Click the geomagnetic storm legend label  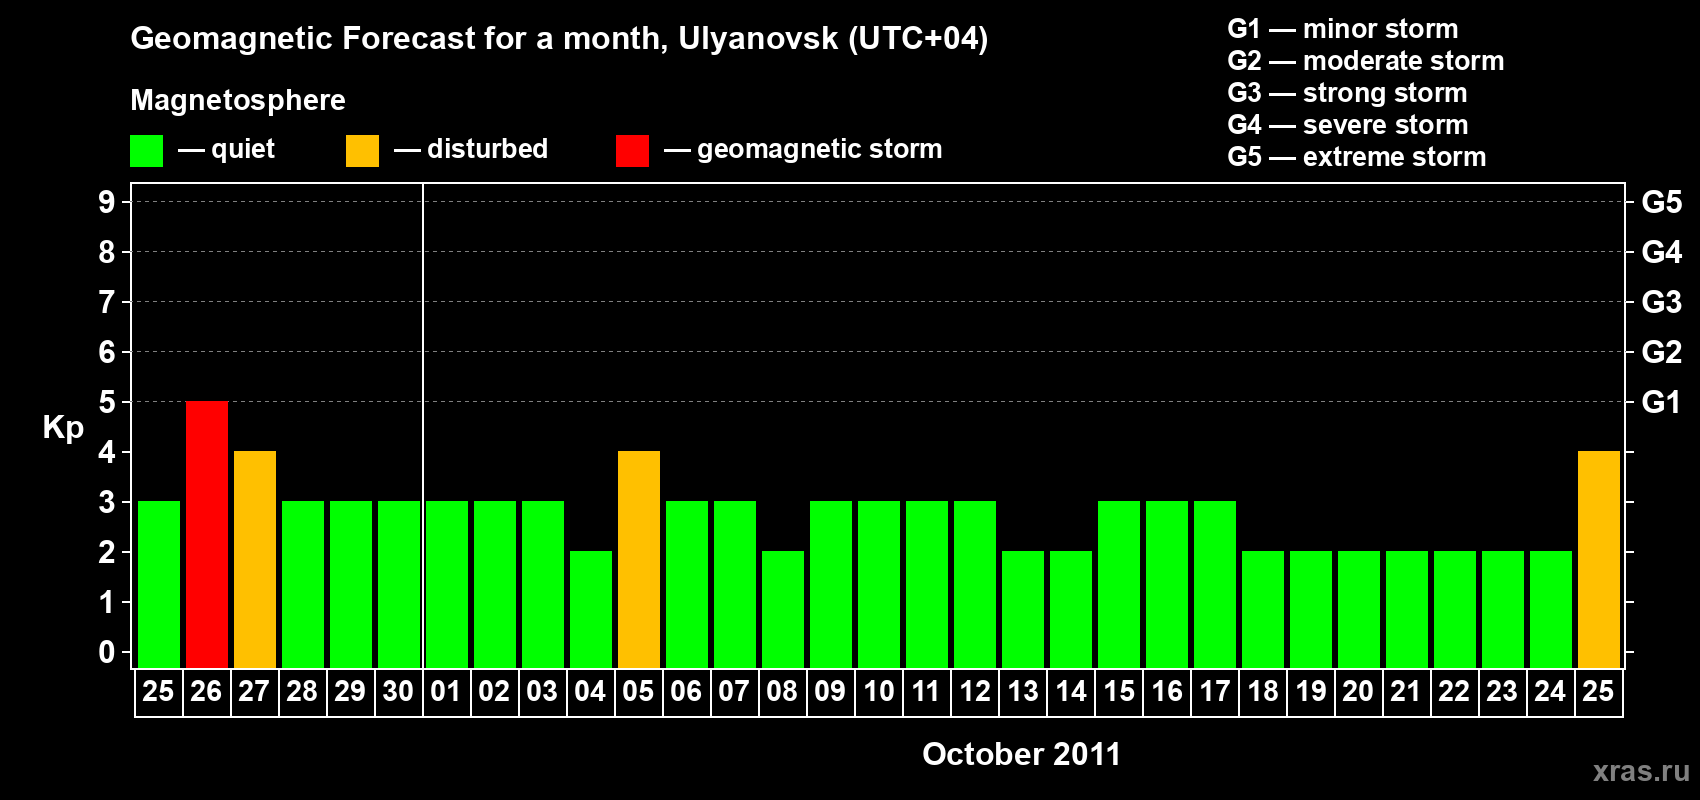(820, 150)
